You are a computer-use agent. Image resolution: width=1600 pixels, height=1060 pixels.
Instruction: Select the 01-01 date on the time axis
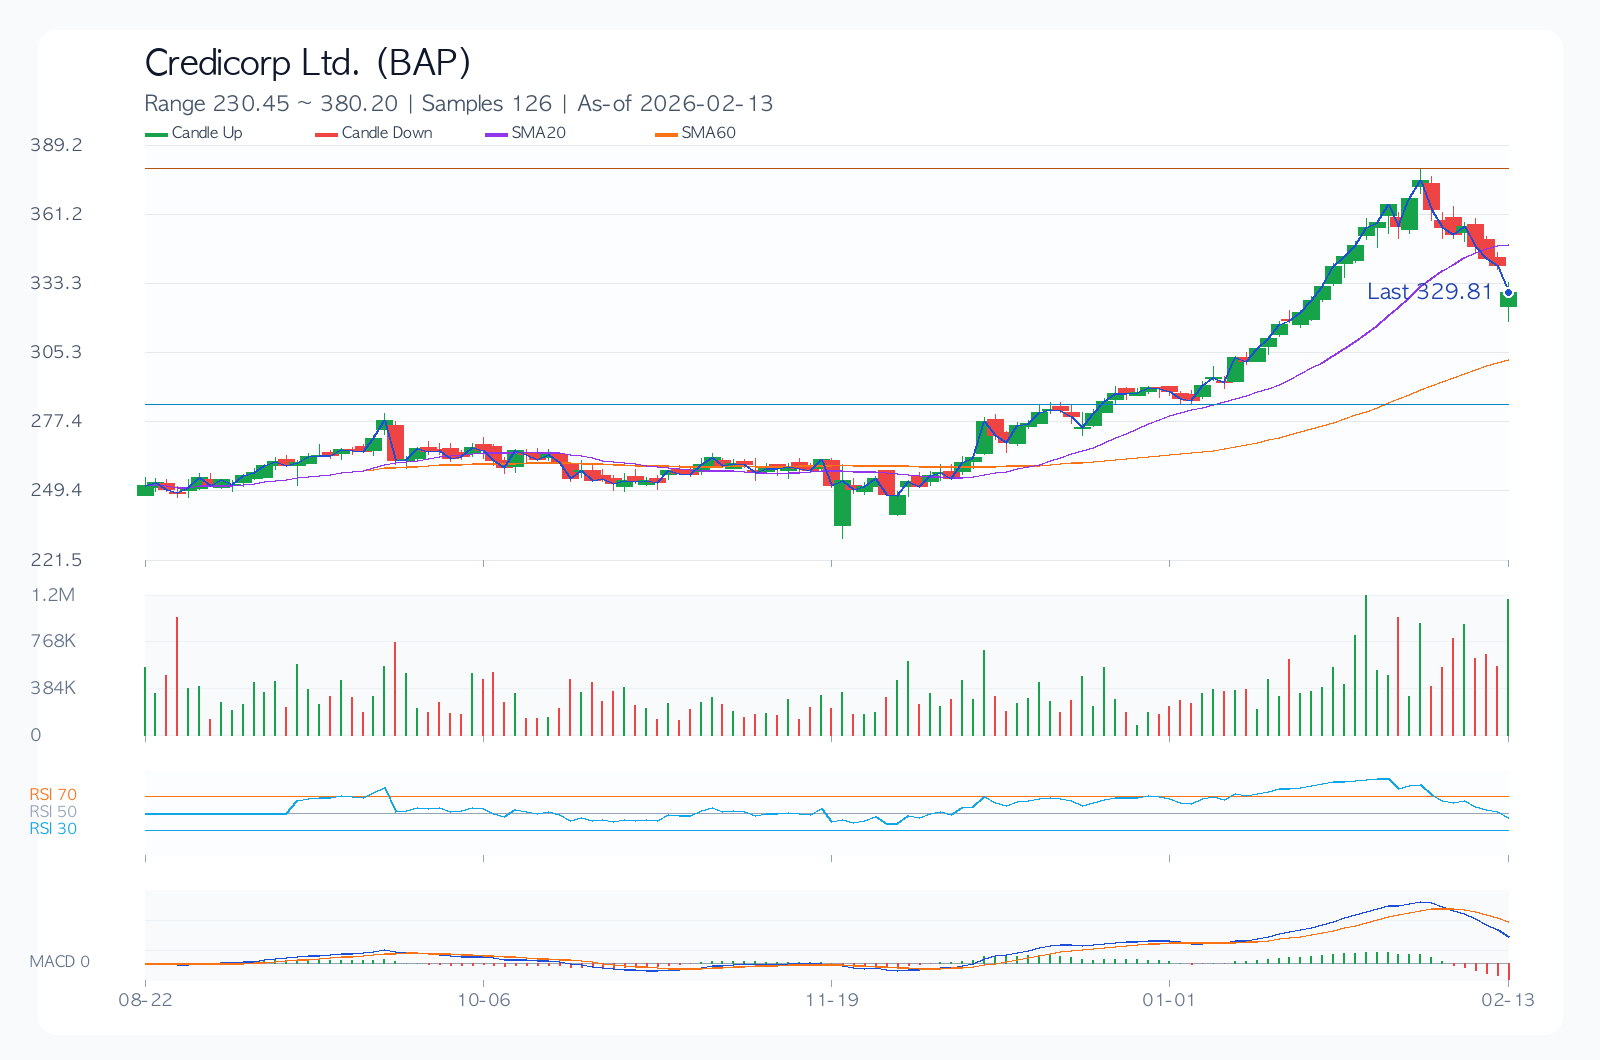coord(1169,1000)
